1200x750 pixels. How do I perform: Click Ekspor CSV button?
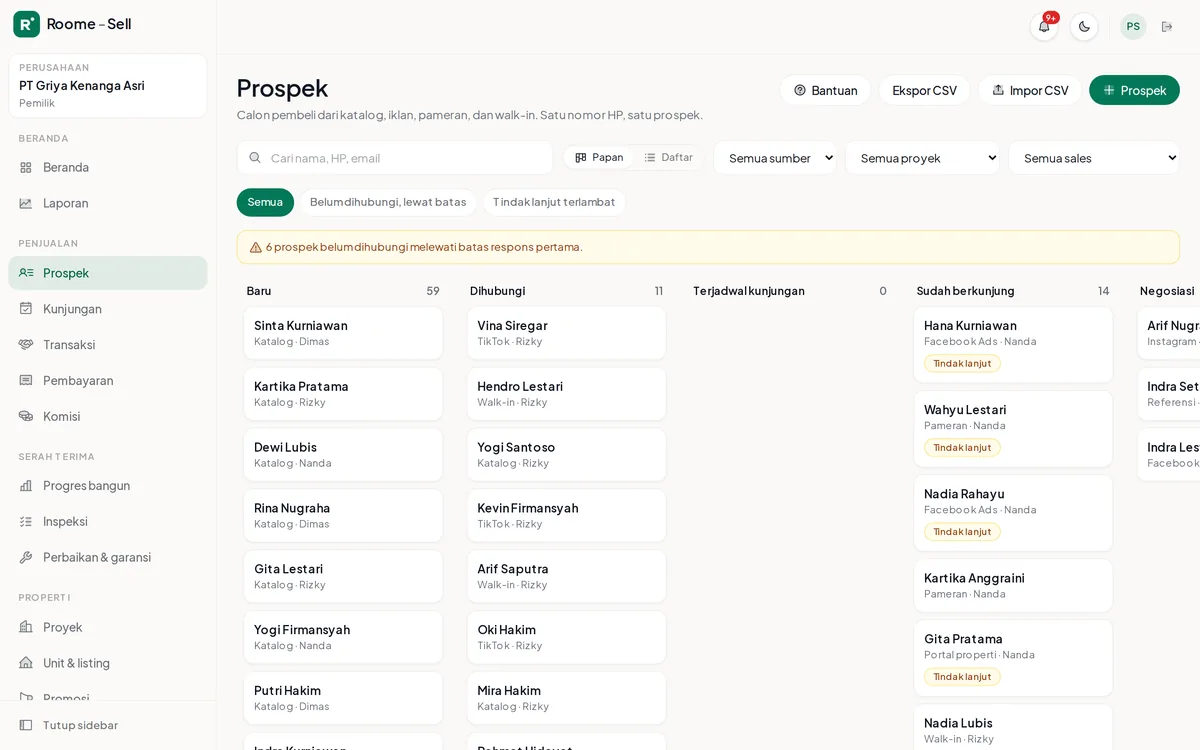924,90
